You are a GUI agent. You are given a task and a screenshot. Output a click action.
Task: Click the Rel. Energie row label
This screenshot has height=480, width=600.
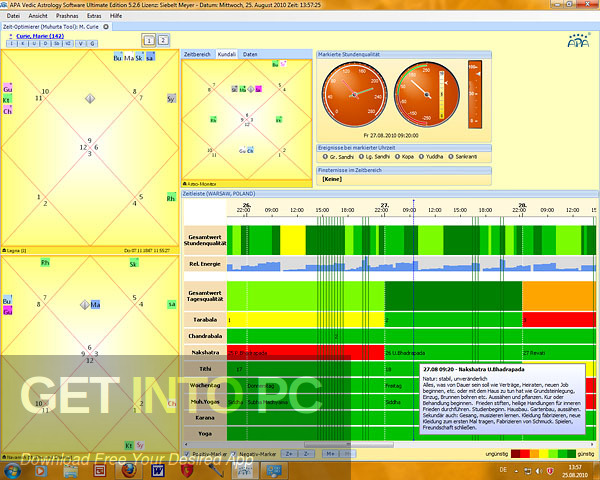tap(205, 264)
